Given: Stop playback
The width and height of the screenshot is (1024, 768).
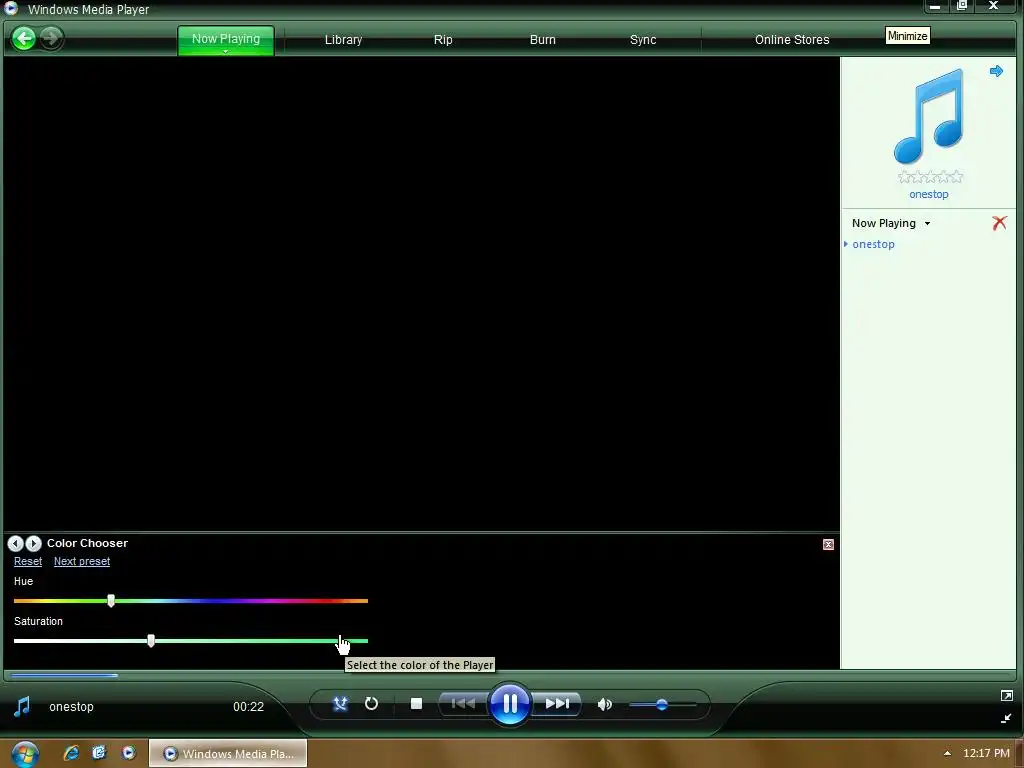Looking at the screenshot, I should (416, 704).
